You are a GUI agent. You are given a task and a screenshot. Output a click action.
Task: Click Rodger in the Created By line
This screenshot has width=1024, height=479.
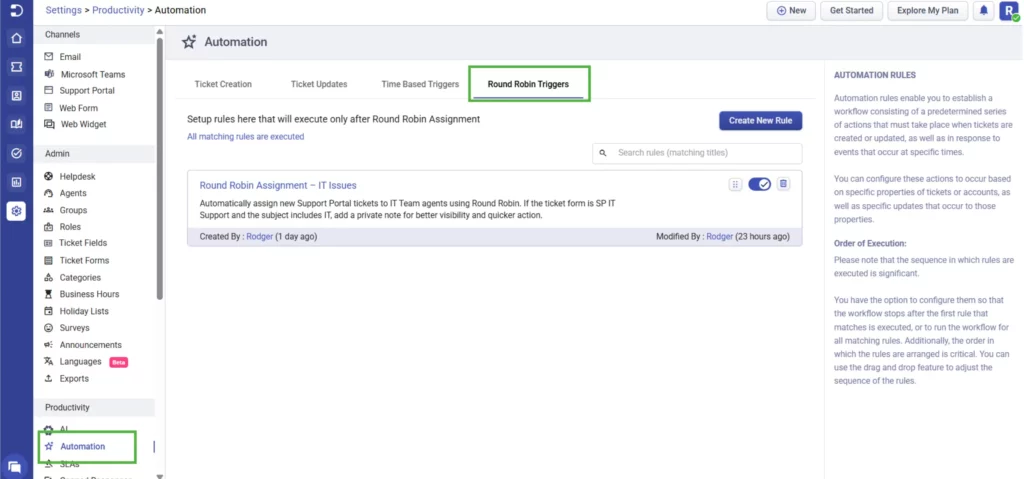click(x=260, y=237)
